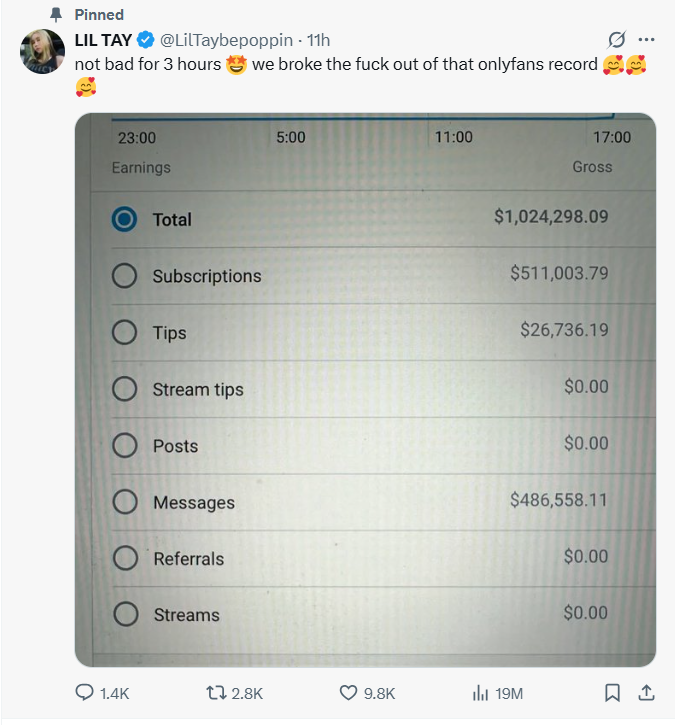Click the Grok circle-slash icon
675x725 pixels.
[617, 40]
